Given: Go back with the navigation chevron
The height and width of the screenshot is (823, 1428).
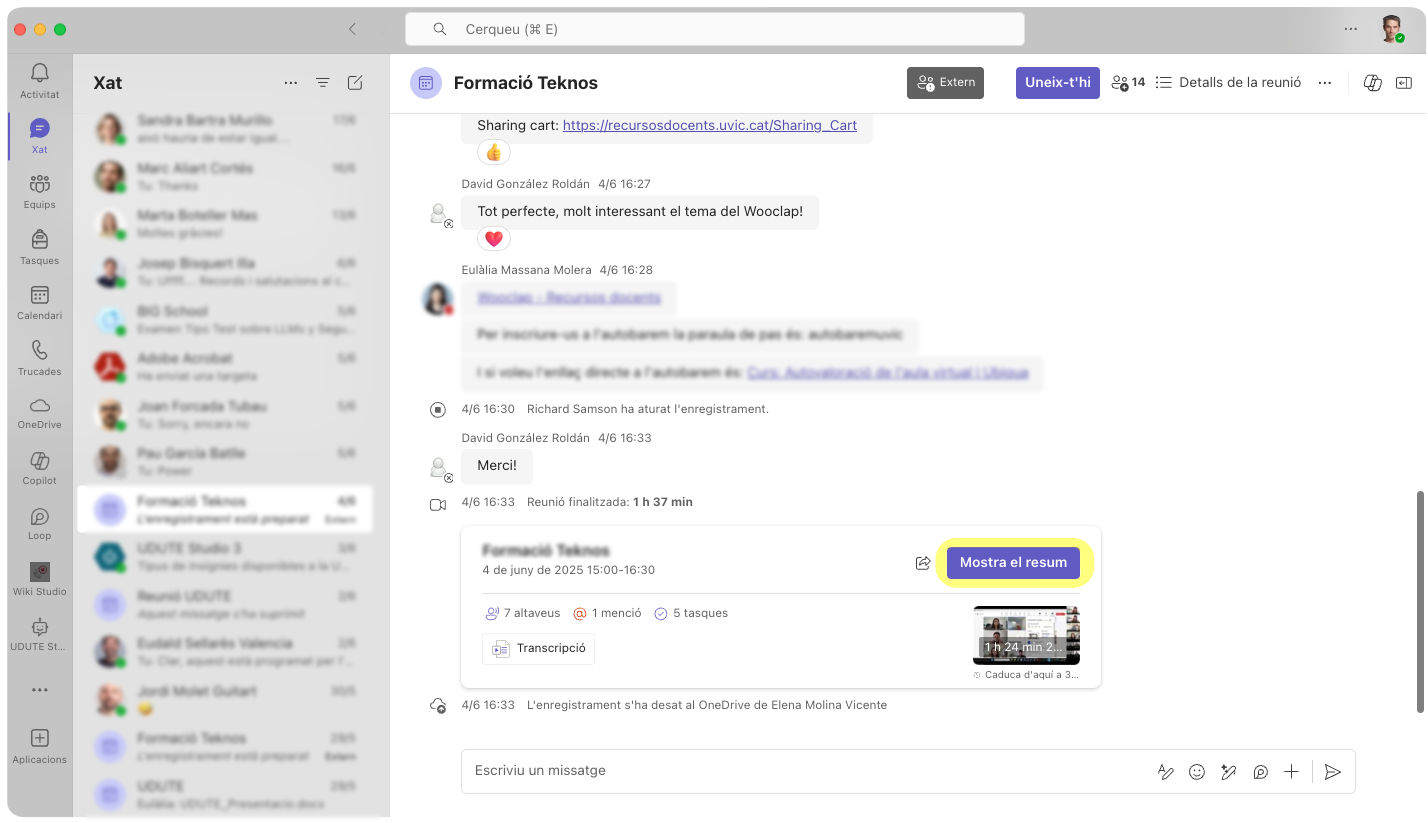Looking at the screenshot, I should (352, 29).
